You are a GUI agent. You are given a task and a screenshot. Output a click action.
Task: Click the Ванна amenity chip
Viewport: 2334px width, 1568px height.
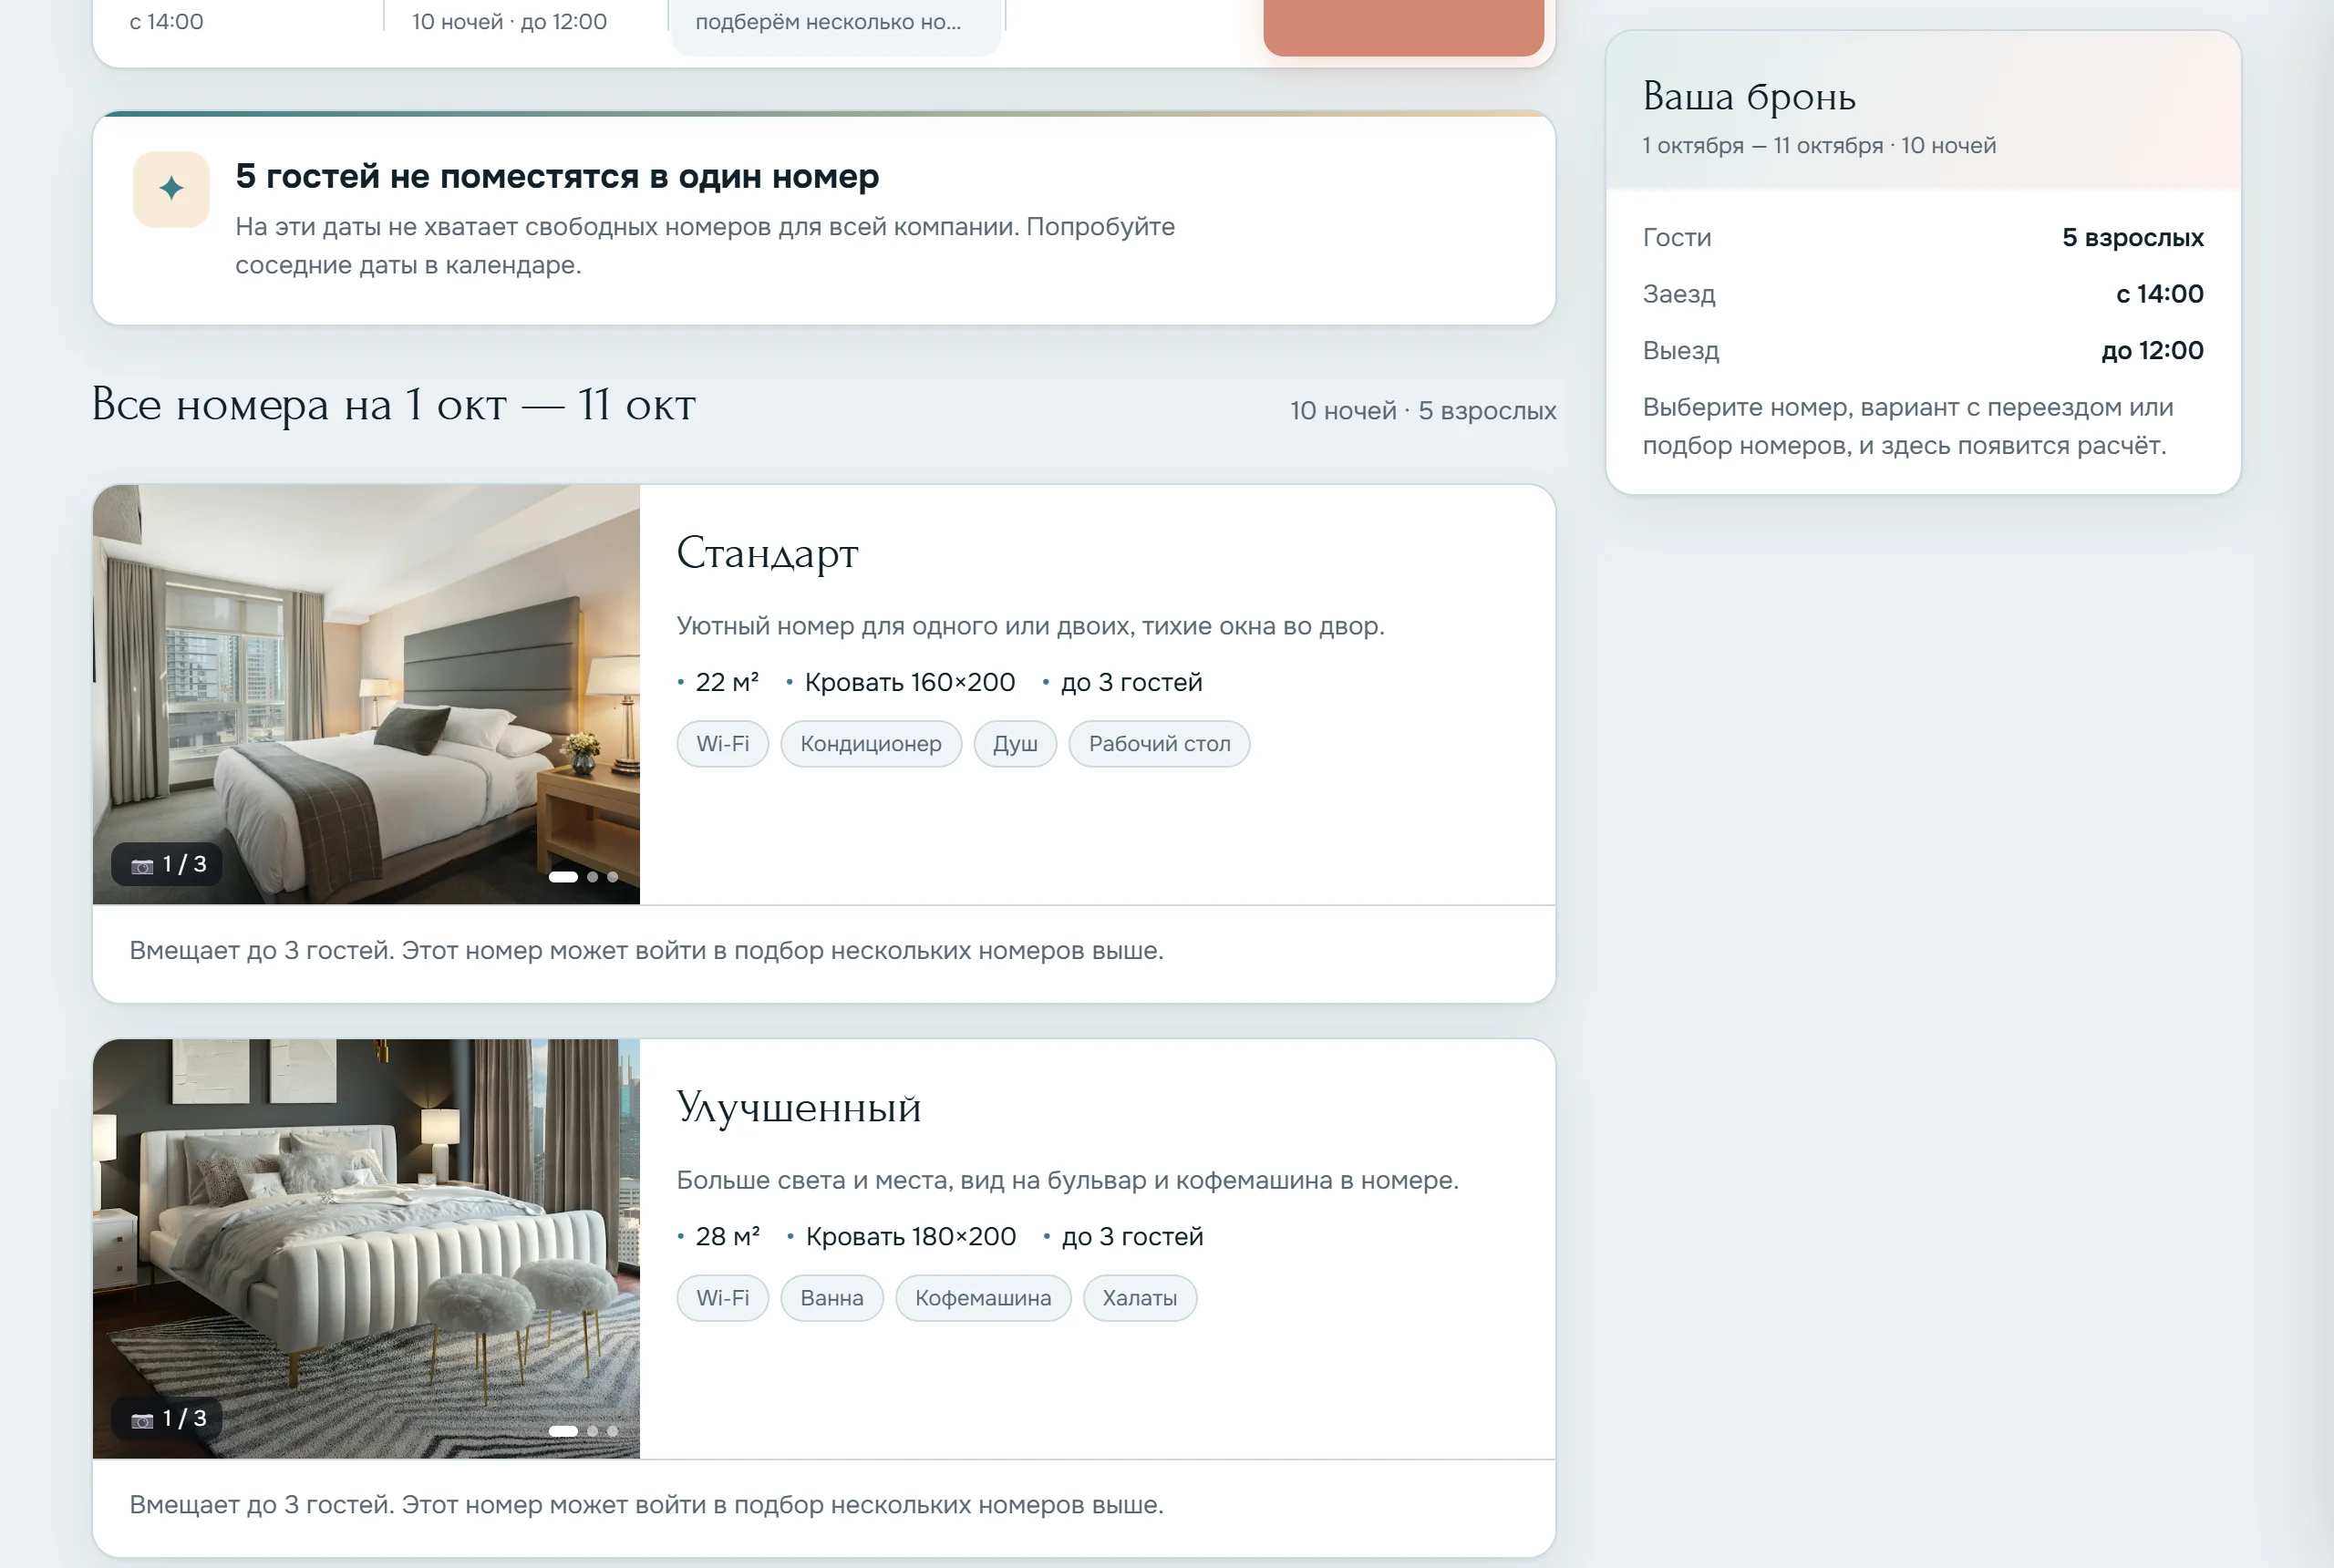(x=832, y=1298)
